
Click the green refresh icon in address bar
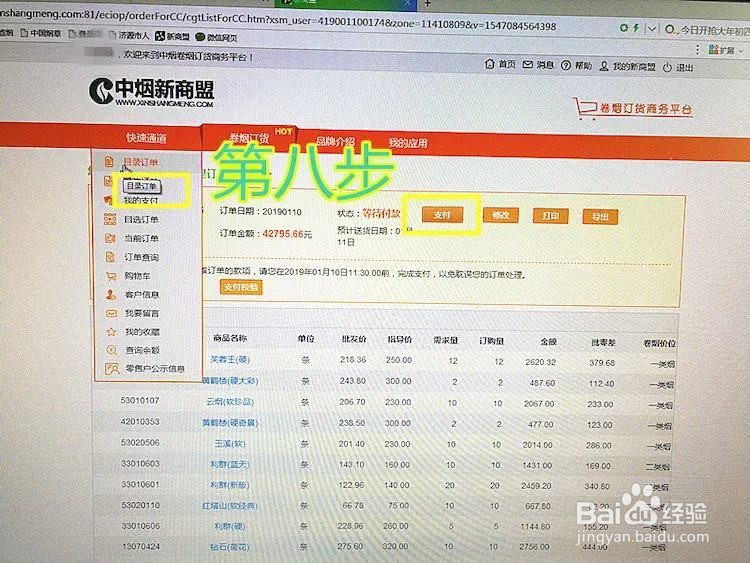[x=623, y=28]
